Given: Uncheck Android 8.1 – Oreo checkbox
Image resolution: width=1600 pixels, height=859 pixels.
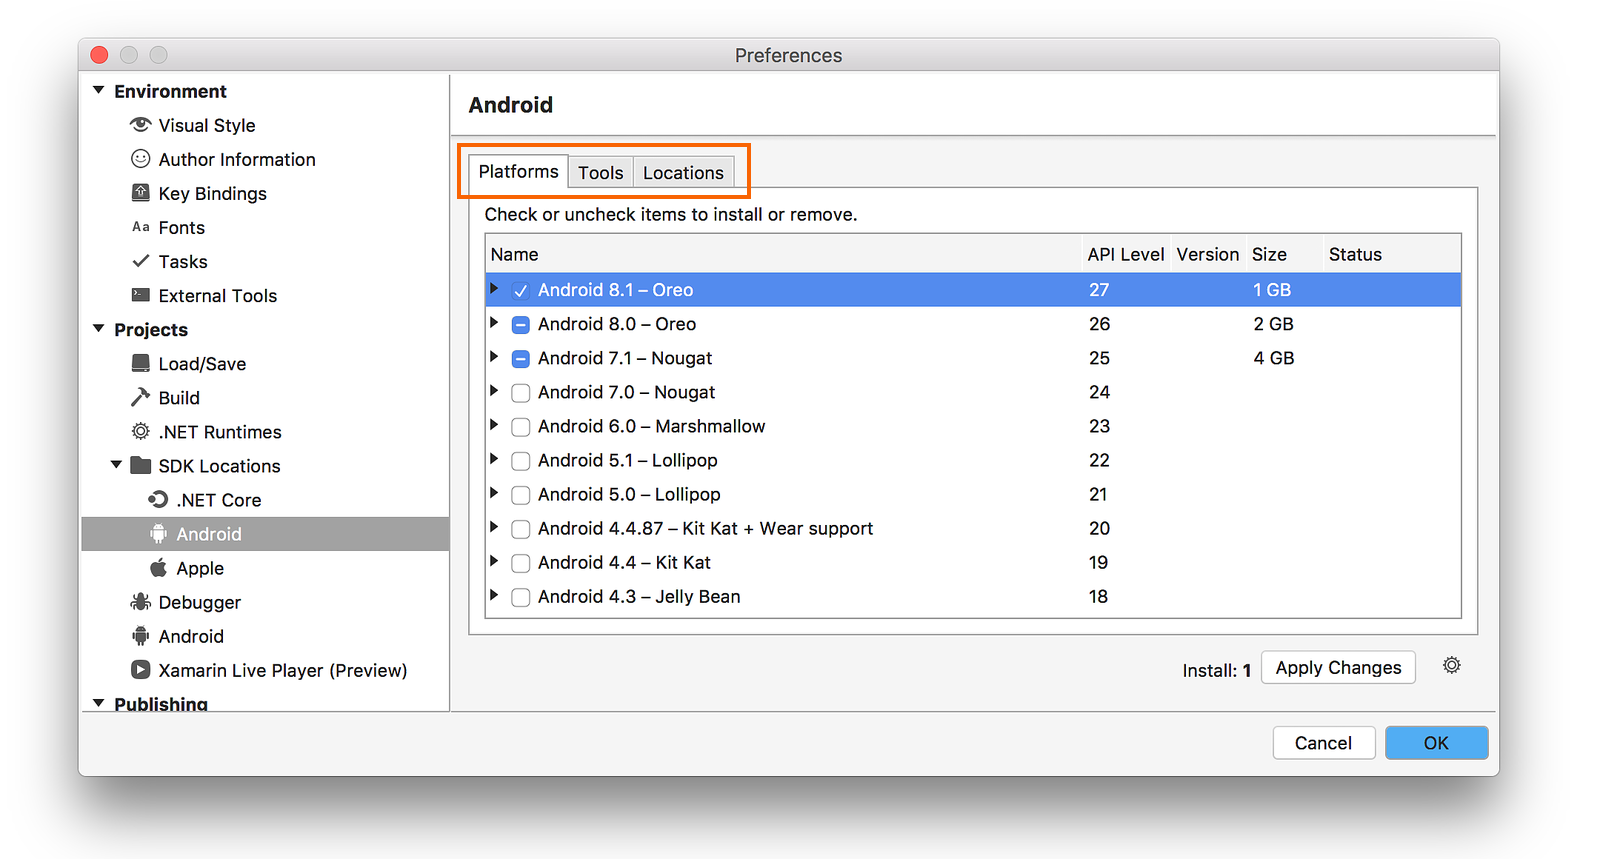Looking at the screenshot, I should pos(521,290).
